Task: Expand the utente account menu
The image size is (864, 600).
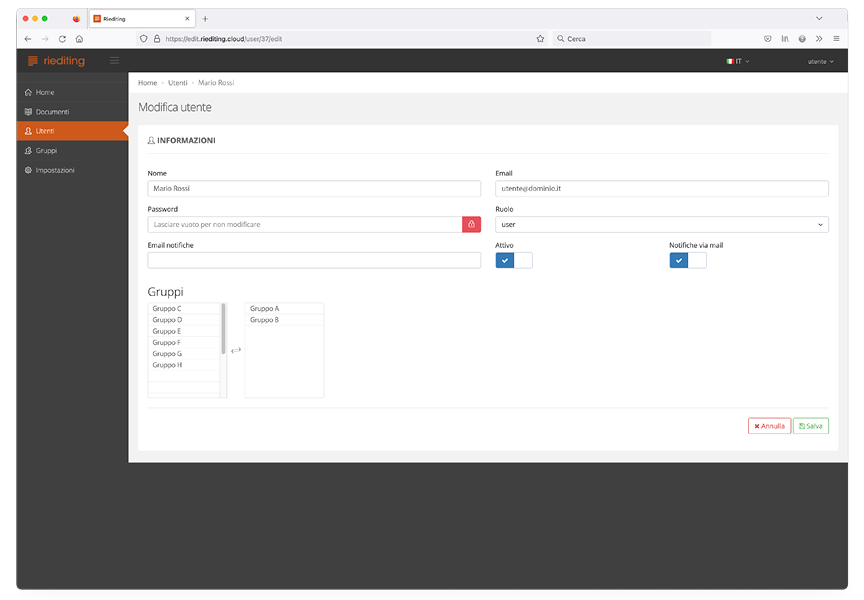Action: point(820,62)
